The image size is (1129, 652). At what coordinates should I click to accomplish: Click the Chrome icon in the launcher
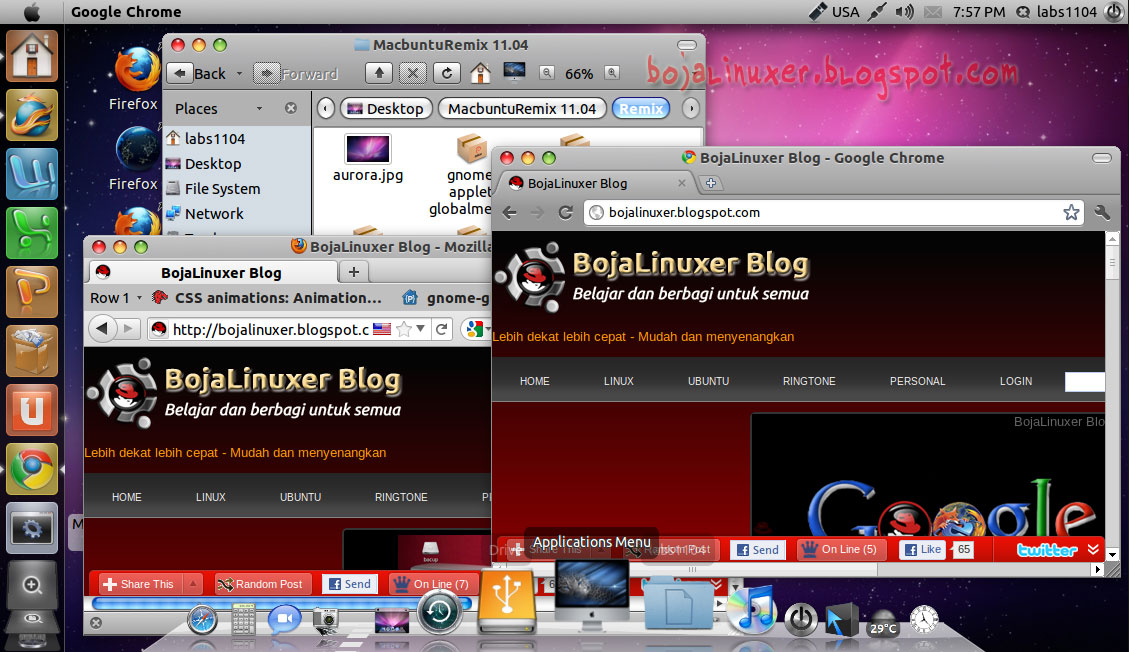point(32,469)
